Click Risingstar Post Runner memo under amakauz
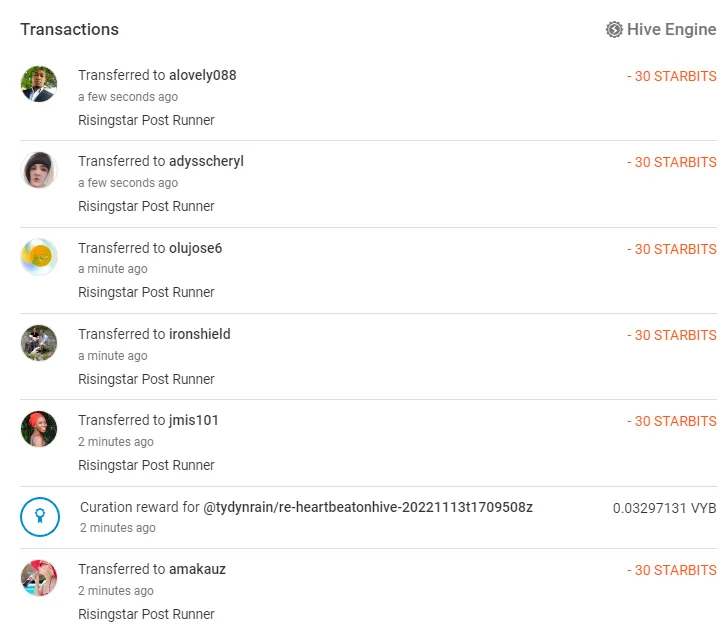The image size is (727, 629). [x=146, y=614]
